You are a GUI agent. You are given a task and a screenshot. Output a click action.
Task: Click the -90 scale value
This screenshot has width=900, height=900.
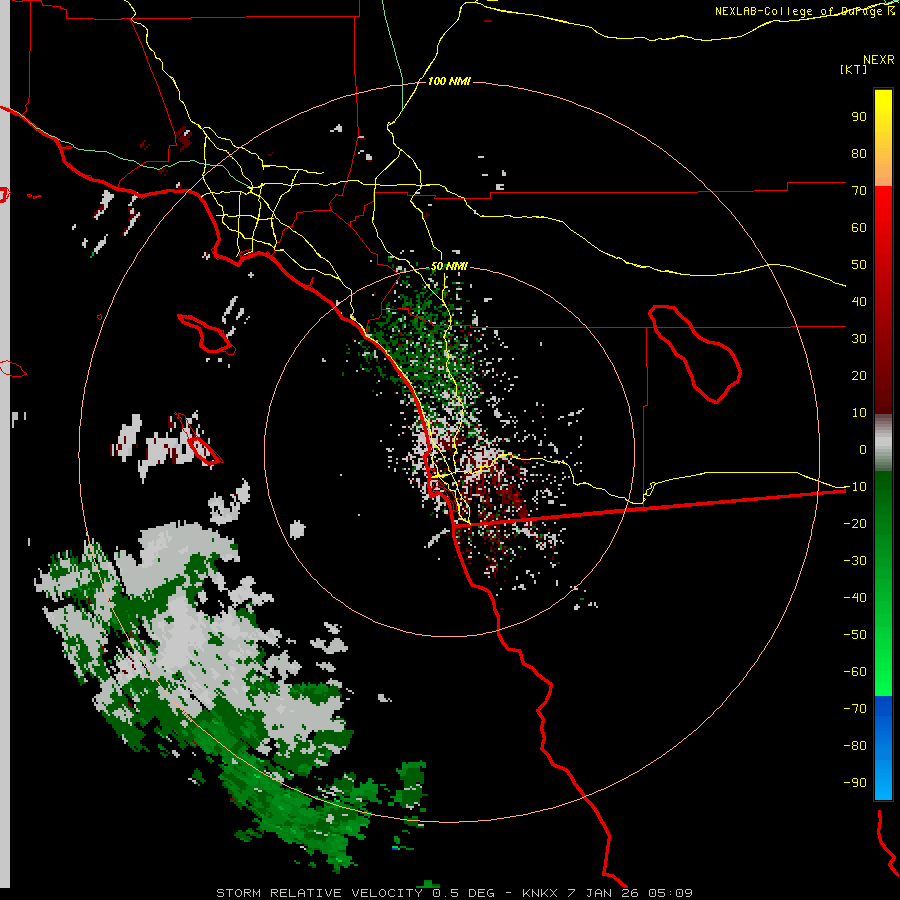click(x=855, y=783)
